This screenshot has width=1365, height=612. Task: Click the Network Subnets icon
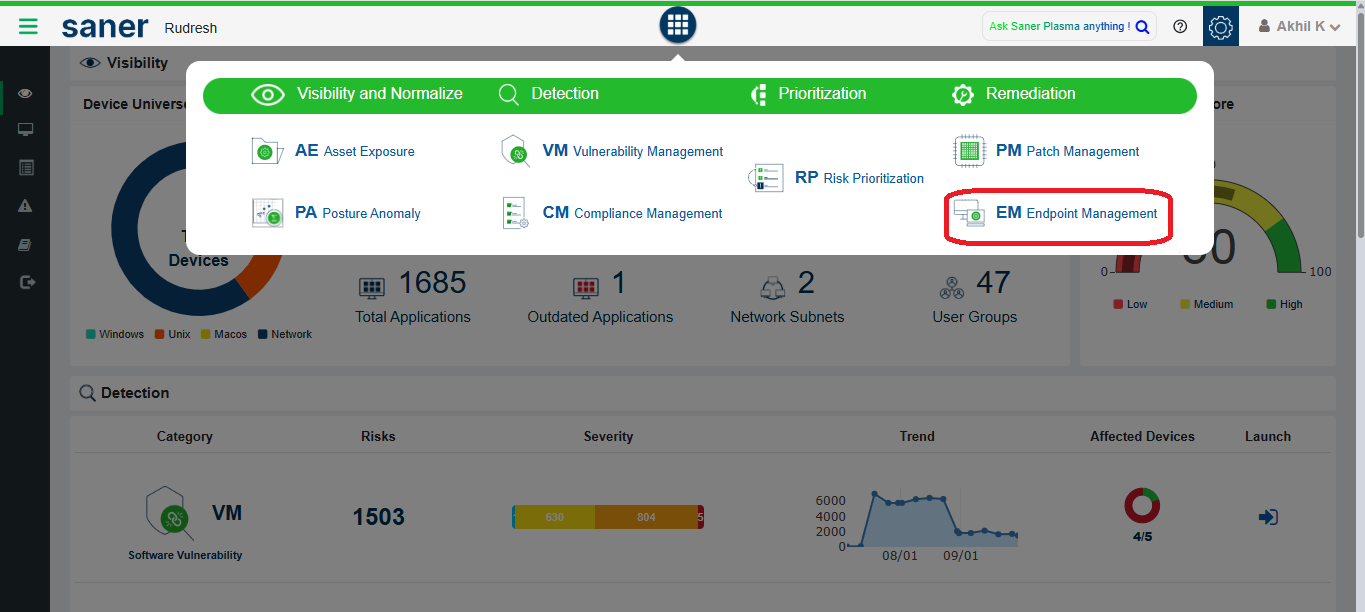(773, 287)
